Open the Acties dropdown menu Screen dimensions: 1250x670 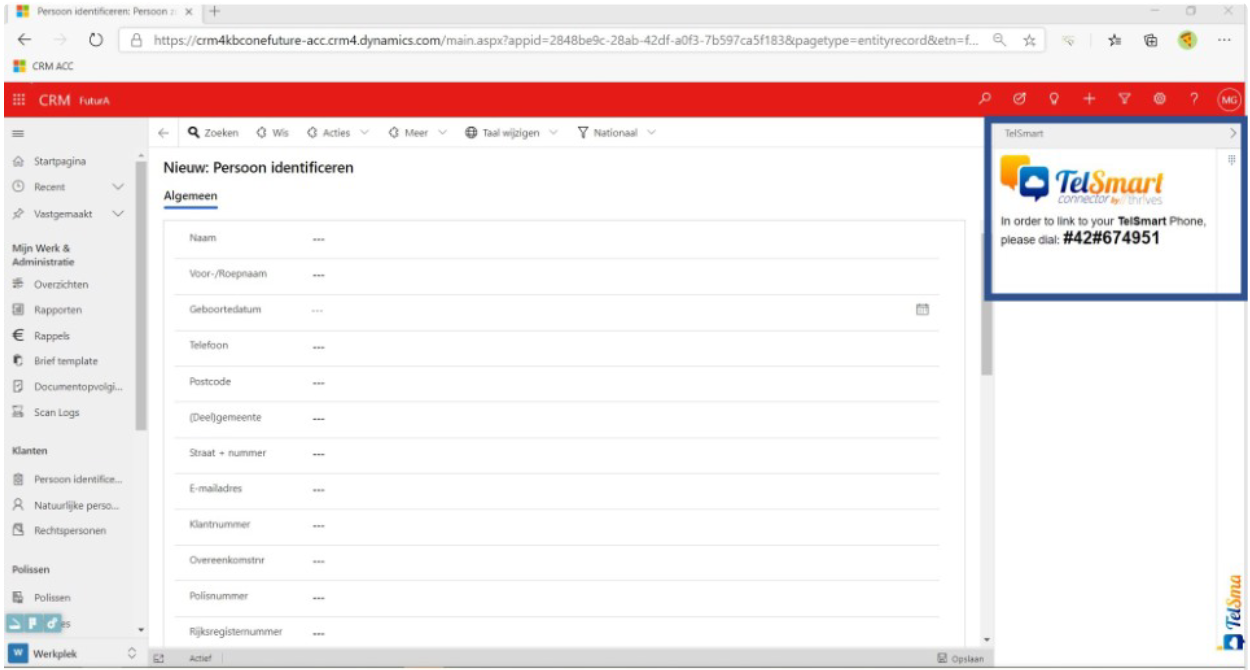[337, 133]
